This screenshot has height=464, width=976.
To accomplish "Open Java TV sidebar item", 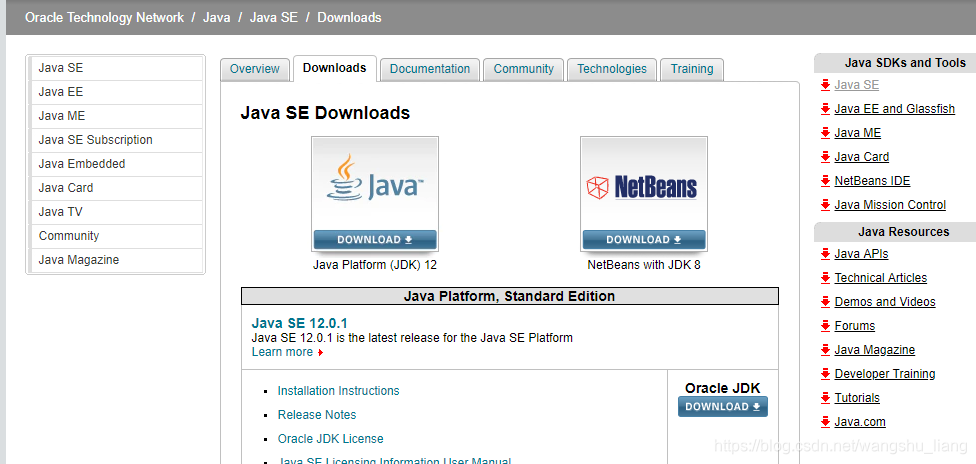I will (x=117, y=212).
